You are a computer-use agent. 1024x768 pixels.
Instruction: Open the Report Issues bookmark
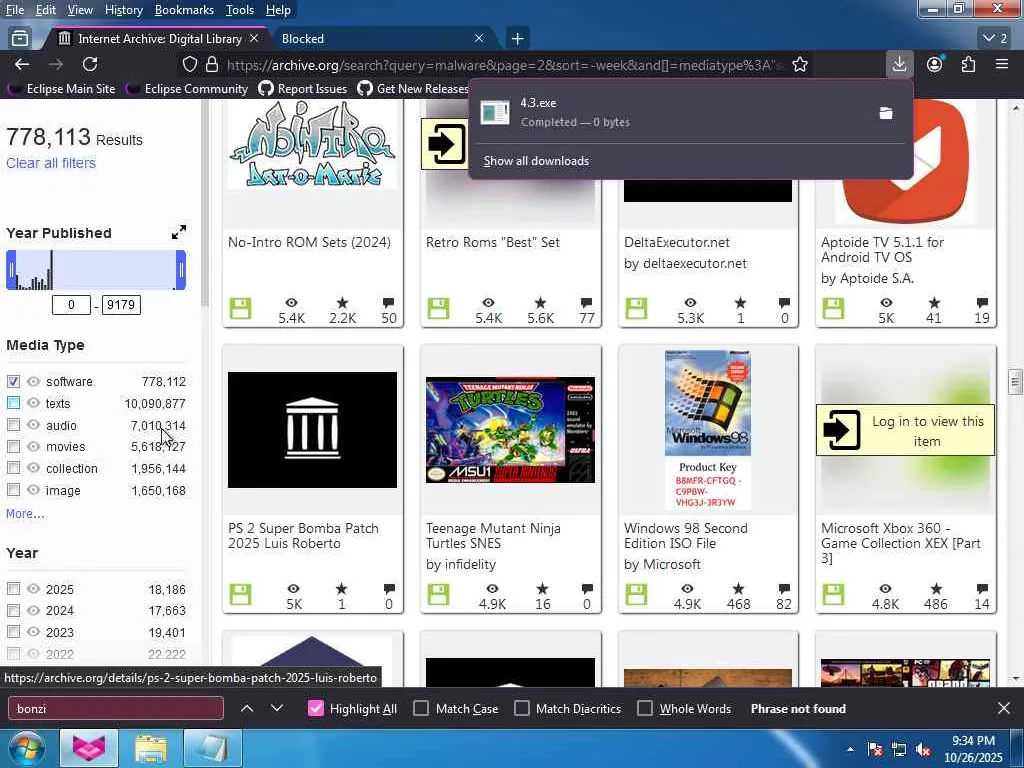tap(302, 89)
